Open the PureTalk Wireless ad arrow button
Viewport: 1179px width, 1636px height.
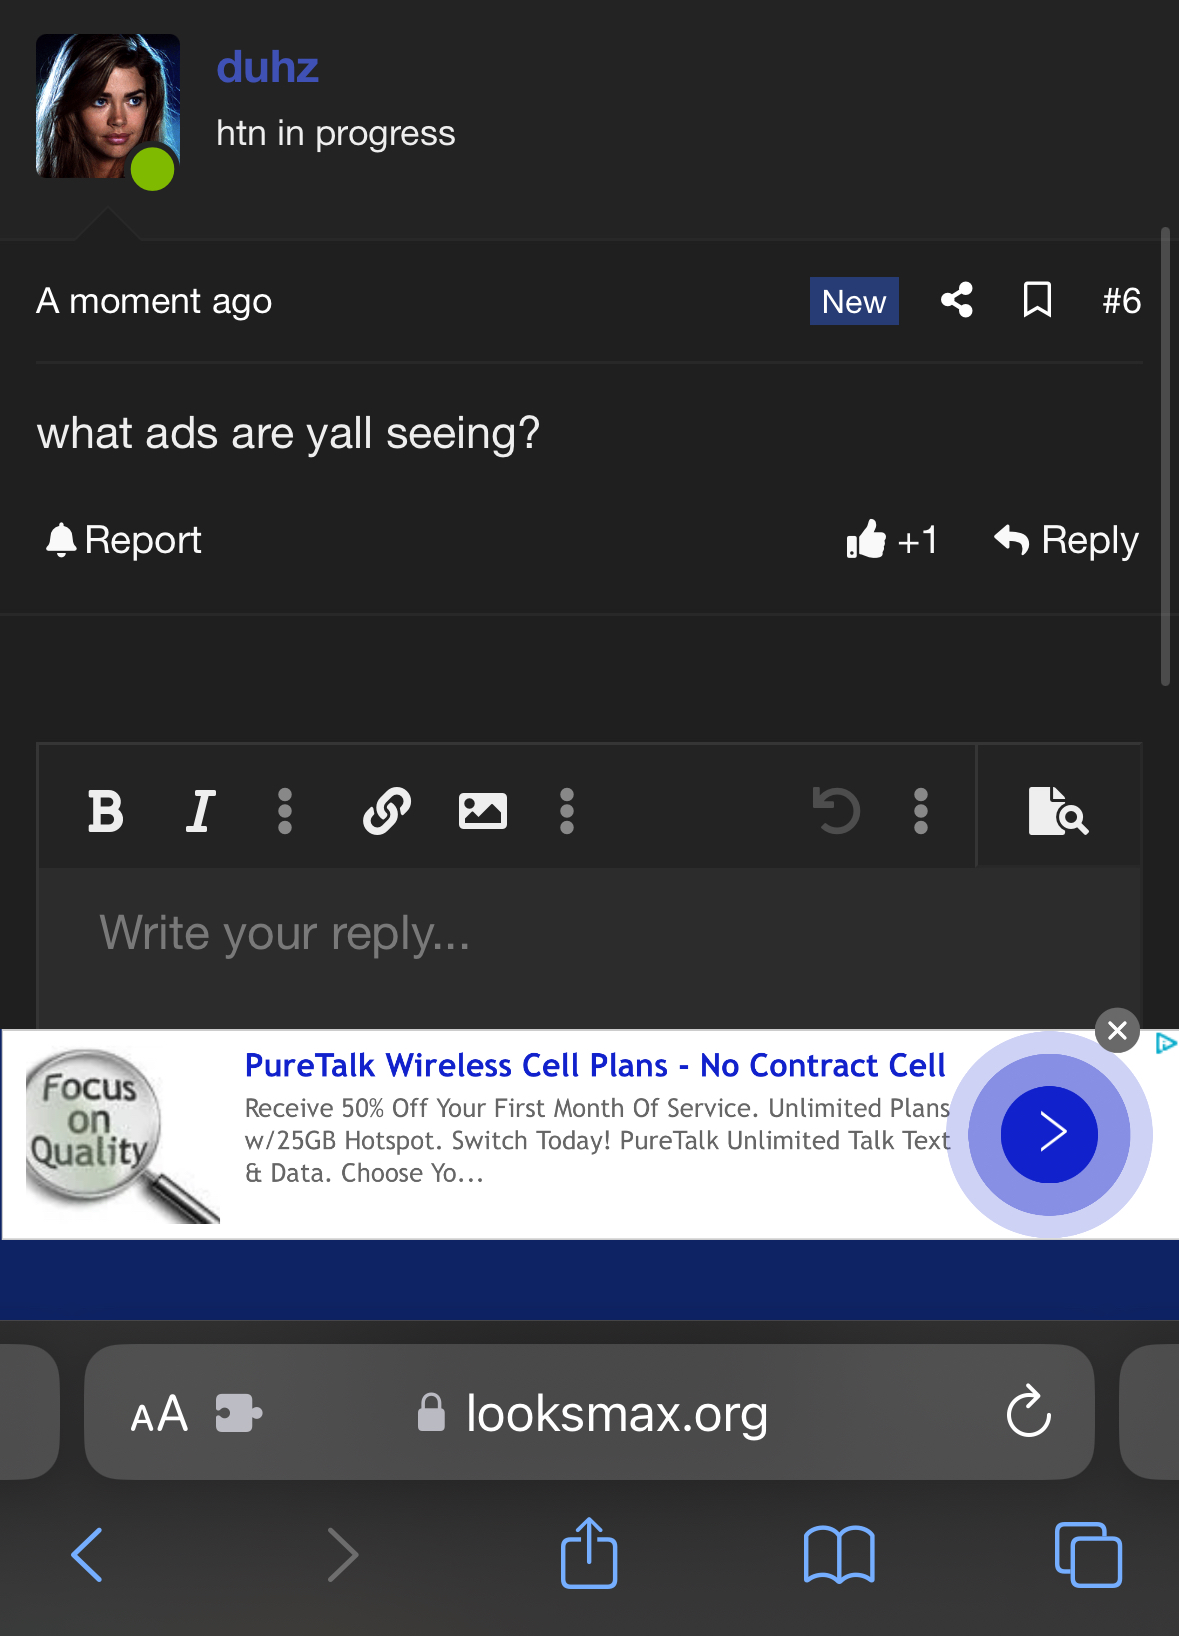[1049, 1134]
